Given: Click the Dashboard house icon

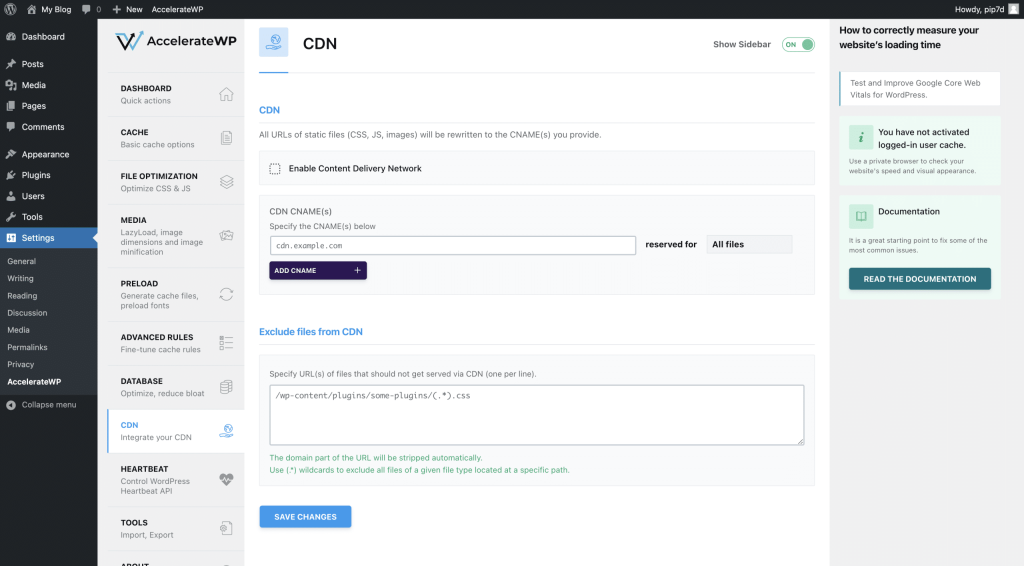Looking at the screenshot, I should click(226, 94).
